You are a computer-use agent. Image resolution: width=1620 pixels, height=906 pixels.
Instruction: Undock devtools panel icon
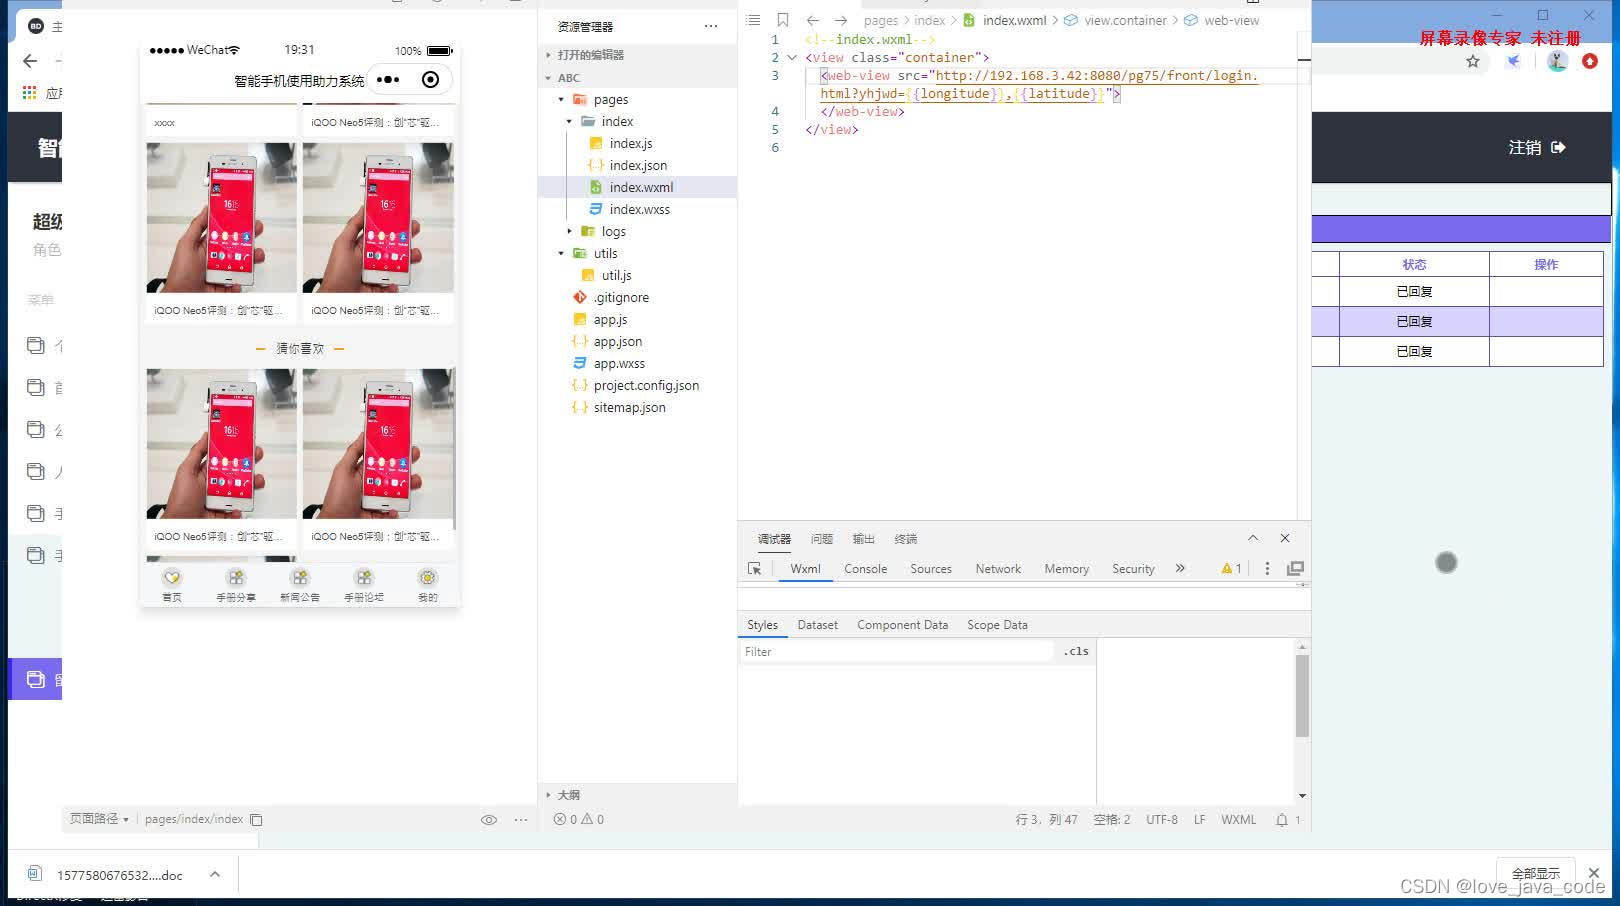coord(1295,569)
